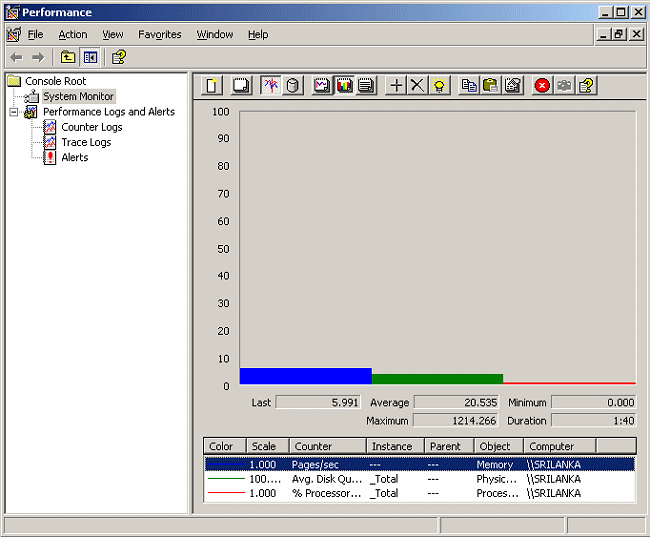Screen dimensions: 650x537
Task: Select the Pages/sec counter row
Action: point(420,464)
